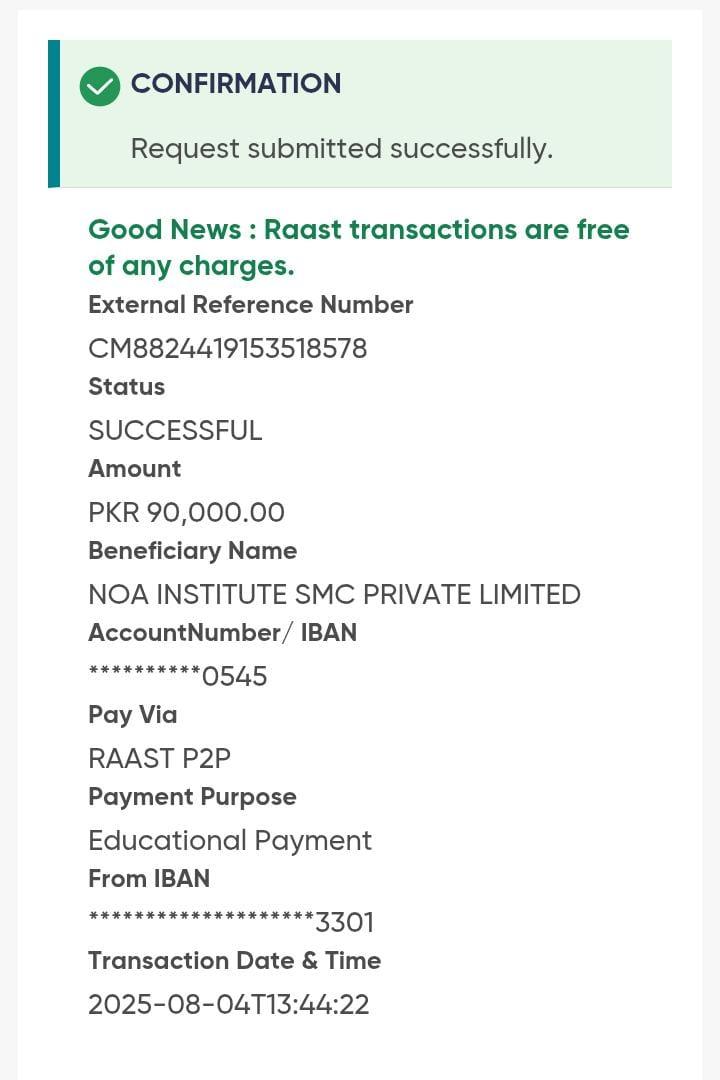Tap the SUCCESSFUL status value
720x1080 pixels.
click(x=175, y=430)
